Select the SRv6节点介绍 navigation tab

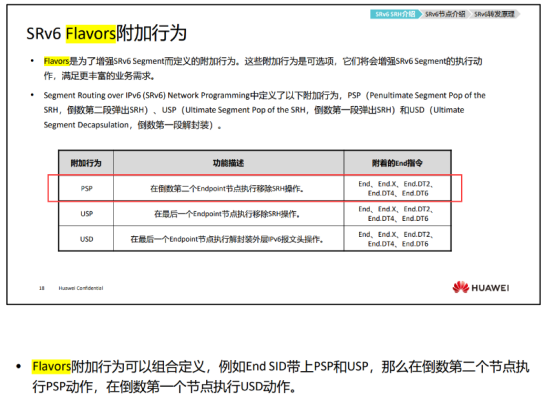pos(445,14)
